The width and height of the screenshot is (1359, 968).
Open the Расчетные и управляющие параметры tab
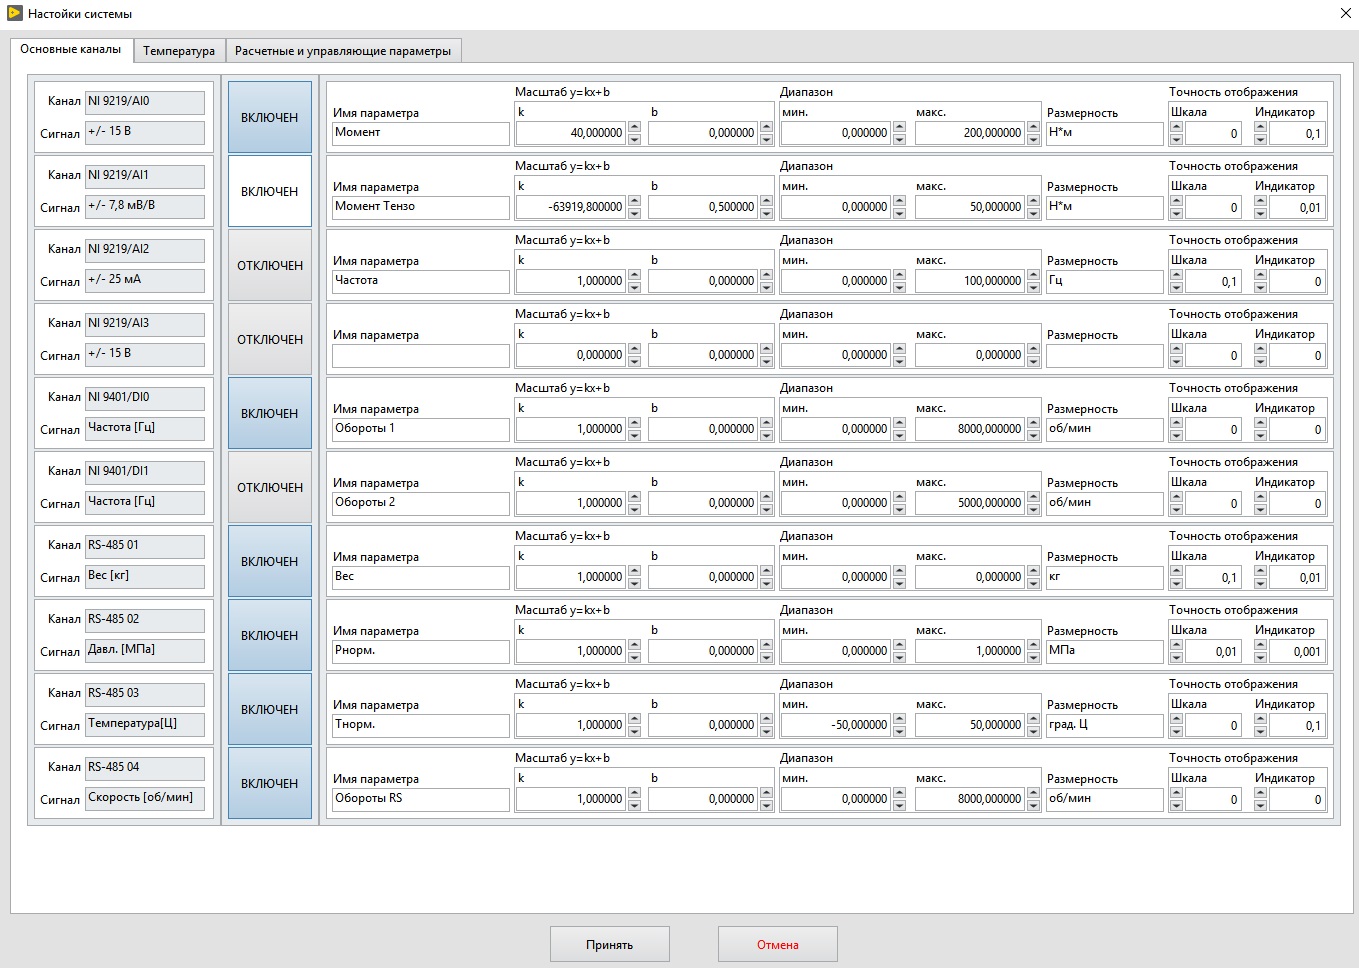[x=343, y=51]
